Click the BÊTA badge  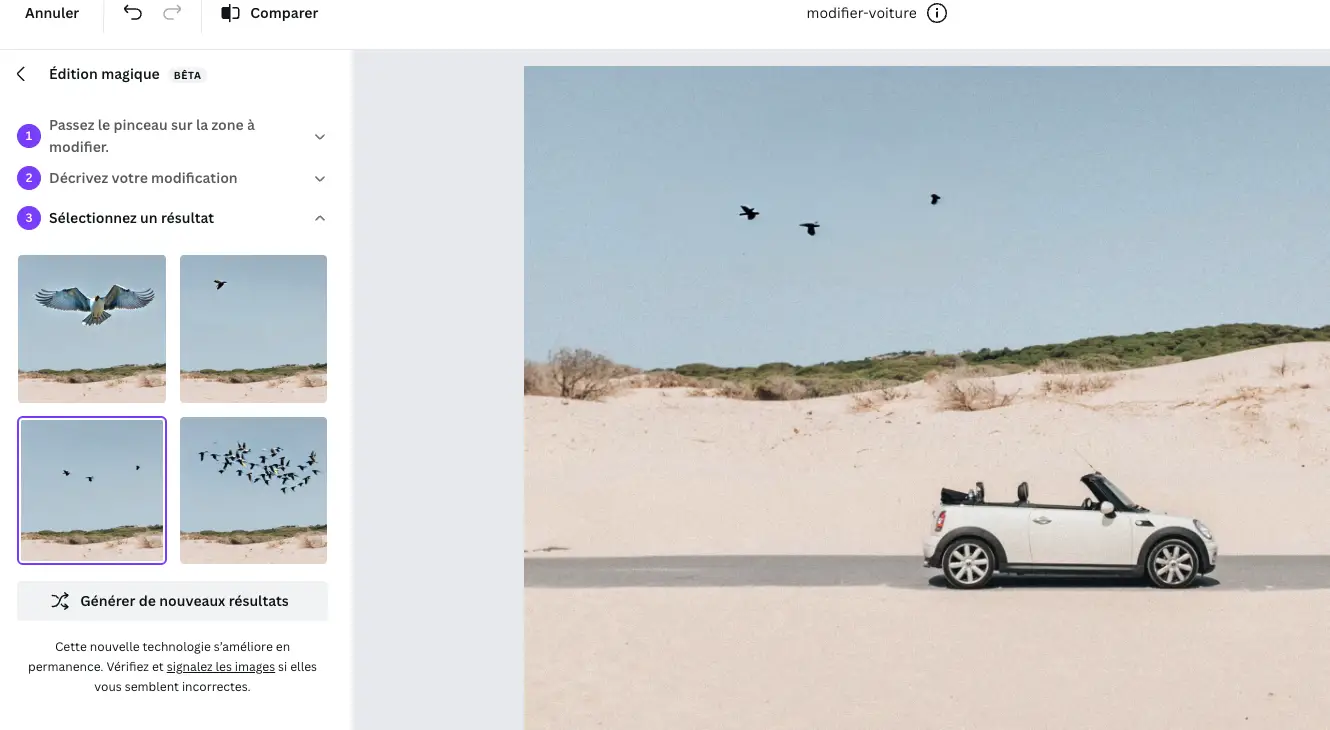coord(188,75)
